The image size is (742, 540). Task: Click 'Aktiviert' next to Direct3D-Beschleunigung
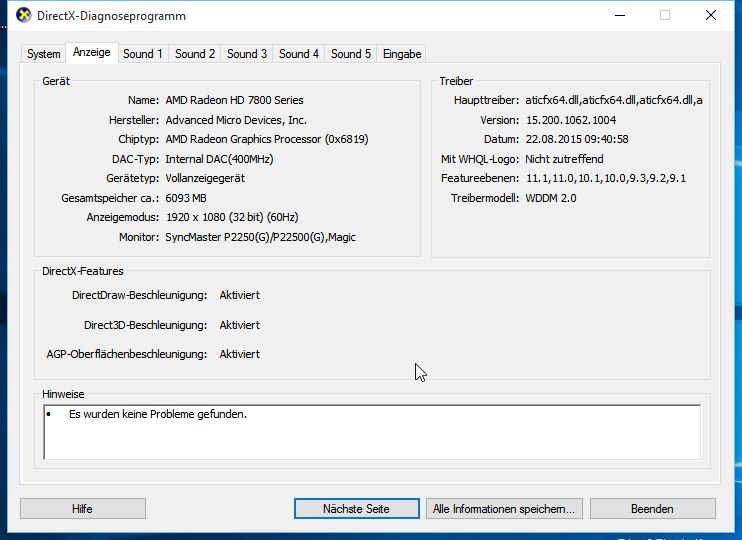[x=239, y=325]
